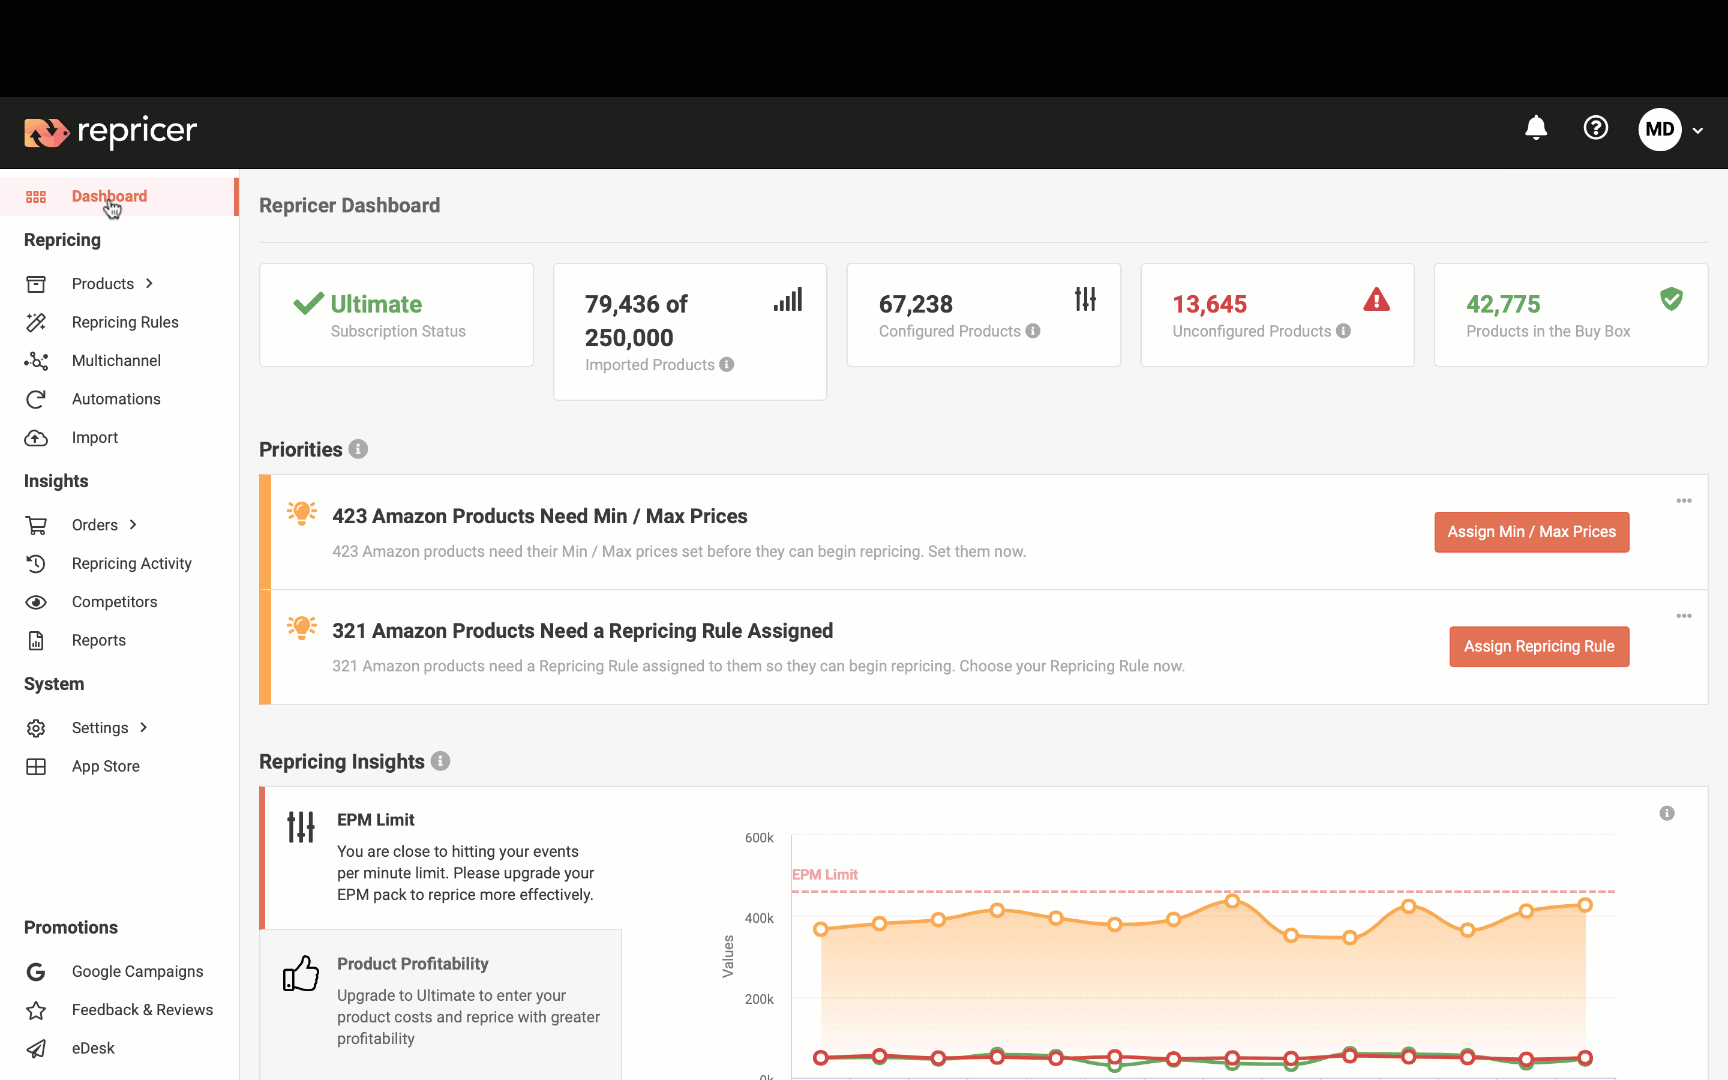
Task: Click the Dashboard grid icon
Action: tap(36, 197)
